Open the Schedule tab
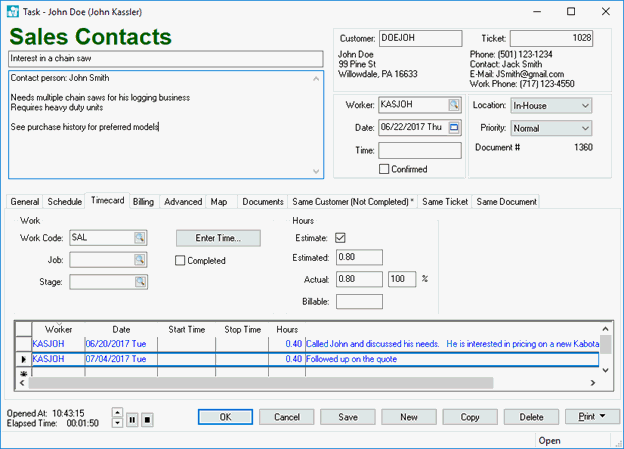This screenshot has width=624, height=449. coord(65,202)
